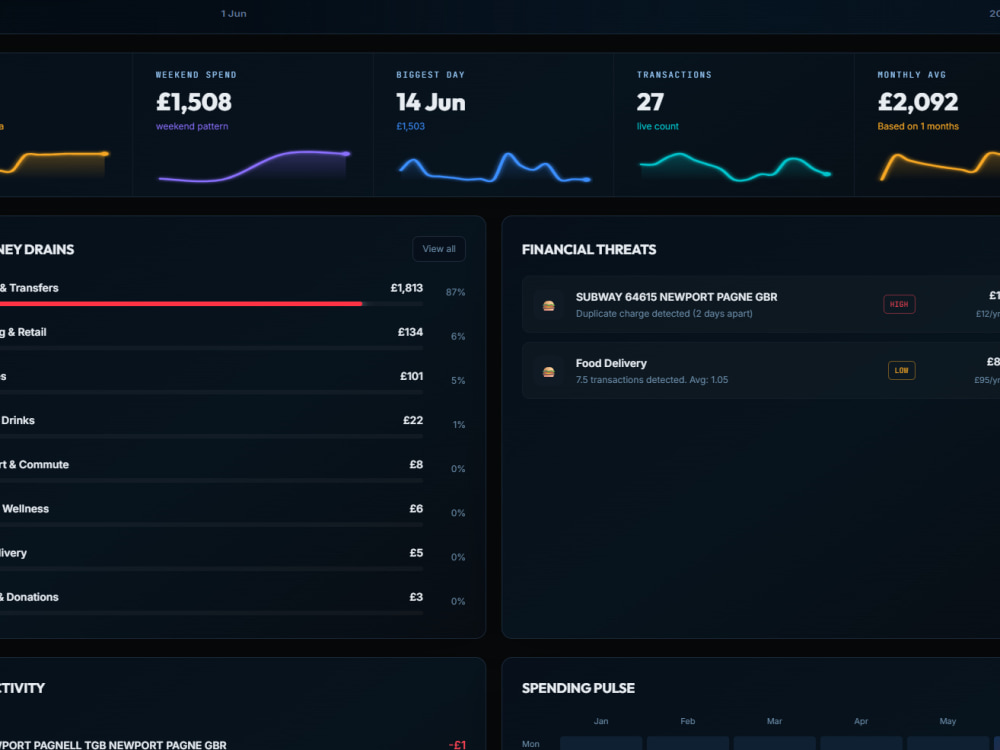
Task: Open the Biggest Day 14 Jun value
Action: [x=430, y=102]
